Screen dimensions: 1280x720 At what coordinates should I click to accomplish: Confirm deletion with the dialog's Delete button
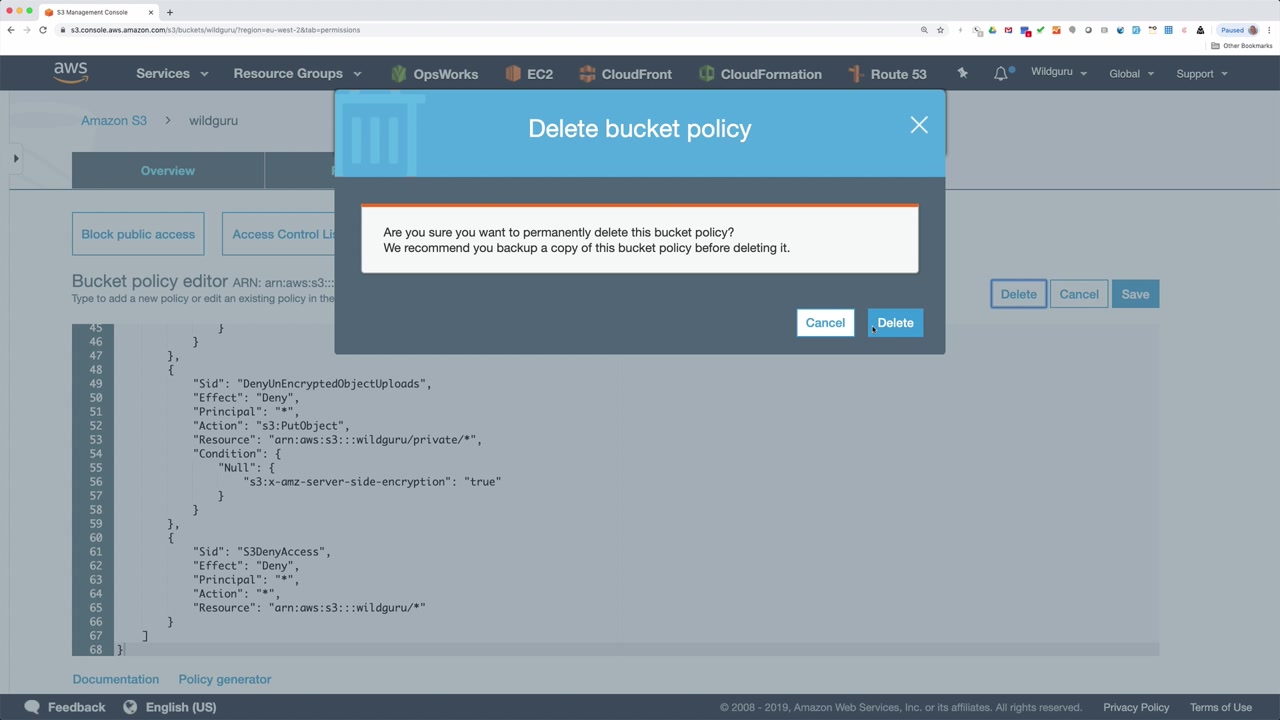(x=895, y=323)
